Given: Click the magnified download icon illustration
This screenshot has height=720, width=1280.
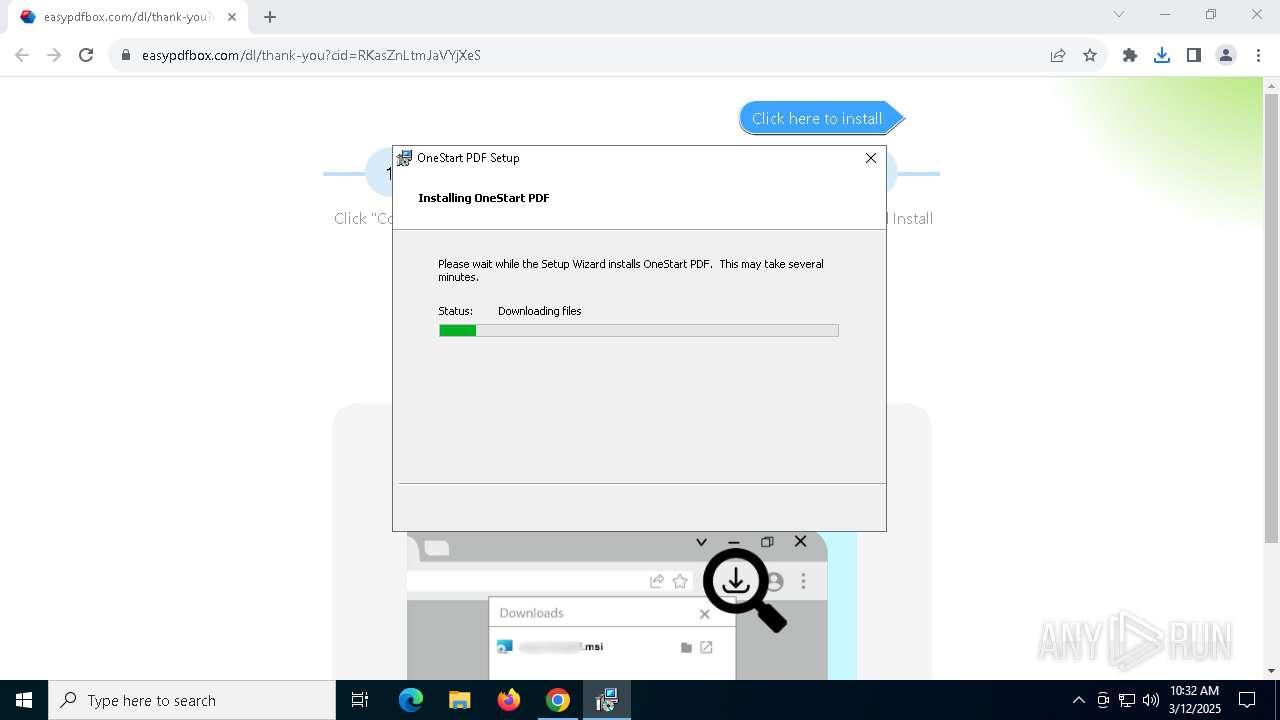Looking at the screenshot, I should [x=744, y=589].
